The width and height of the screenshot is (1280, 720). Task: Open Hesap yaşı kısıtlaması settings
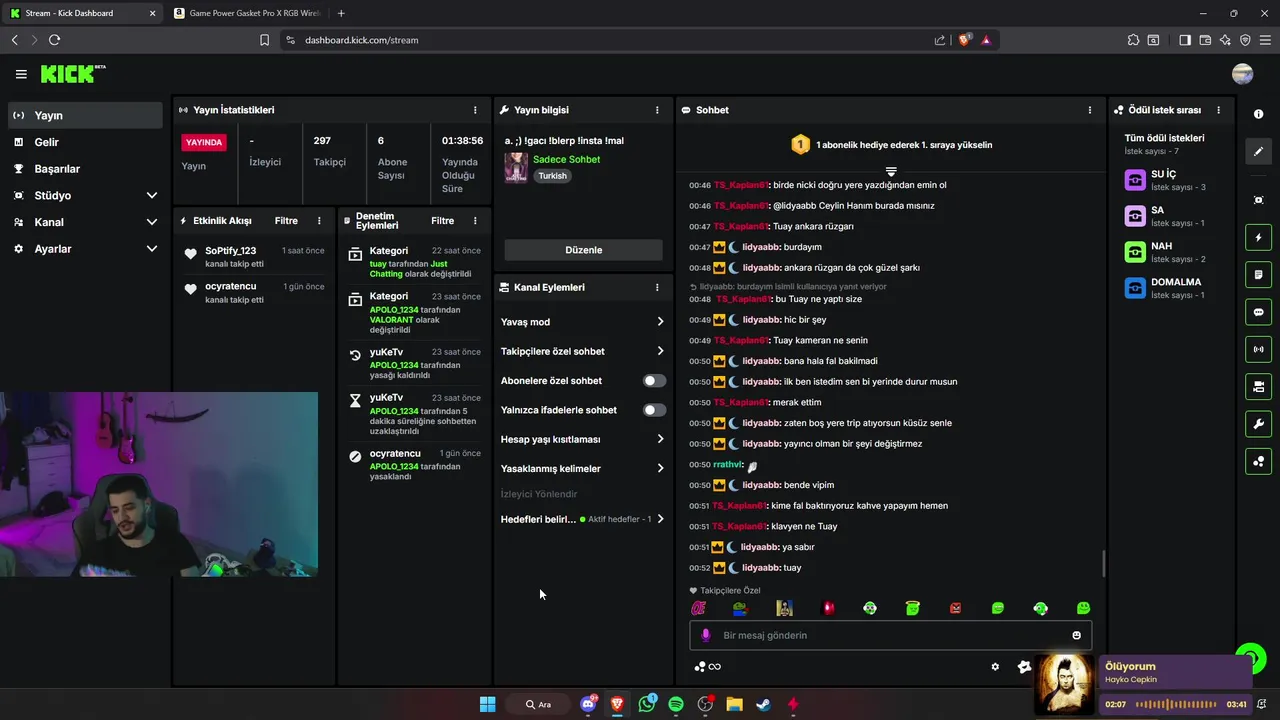[x=583, y=439]
